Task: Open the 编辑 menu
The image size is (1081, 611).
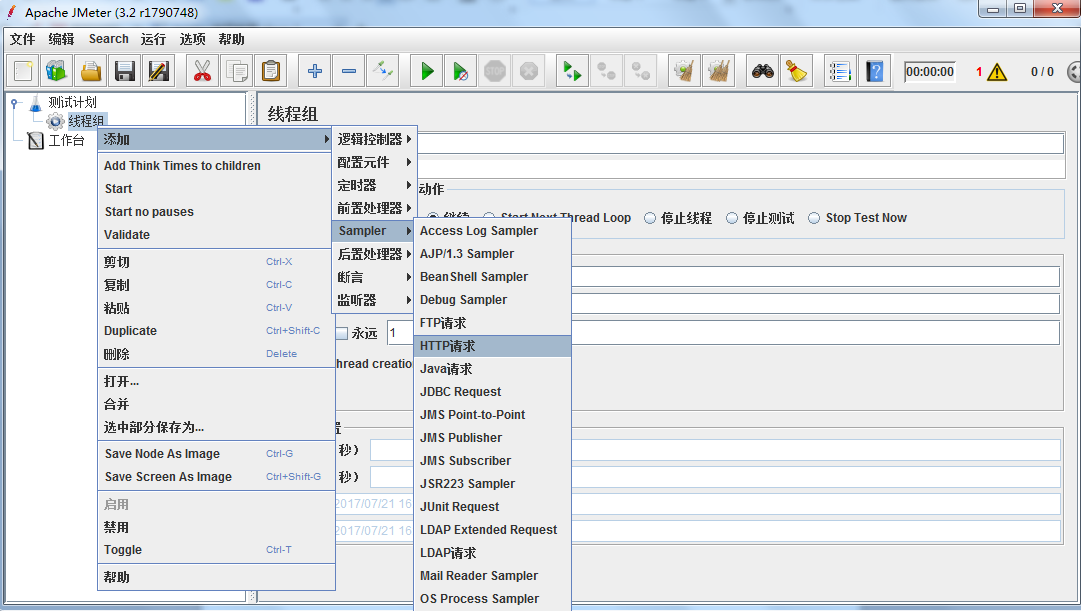Action: click(x=61, y=39)
